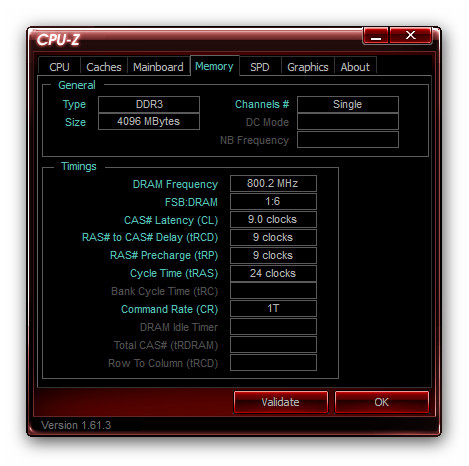Viewport: 469px width, 466px height.
Task: Open the Caches tab
Action: pos(104,67)
